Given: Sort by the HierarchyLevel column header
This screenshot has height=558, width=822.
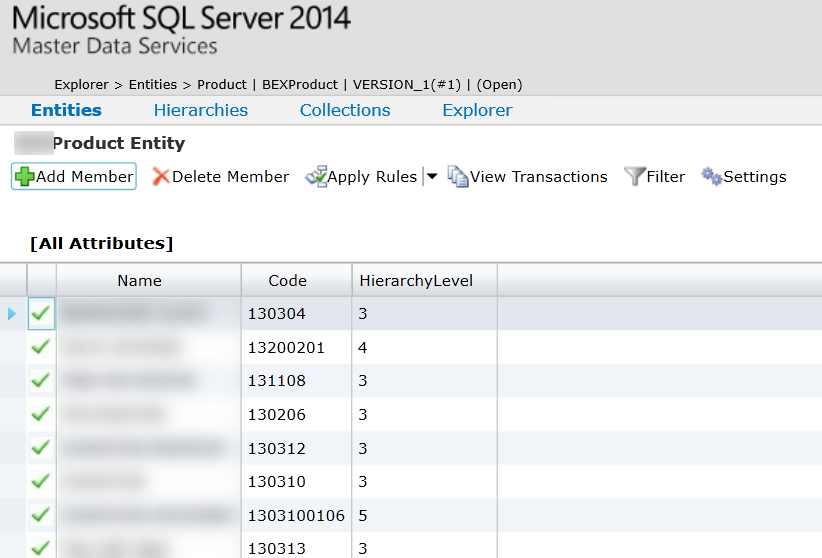Looking at the screenshot, I should [x=425, y=281].
